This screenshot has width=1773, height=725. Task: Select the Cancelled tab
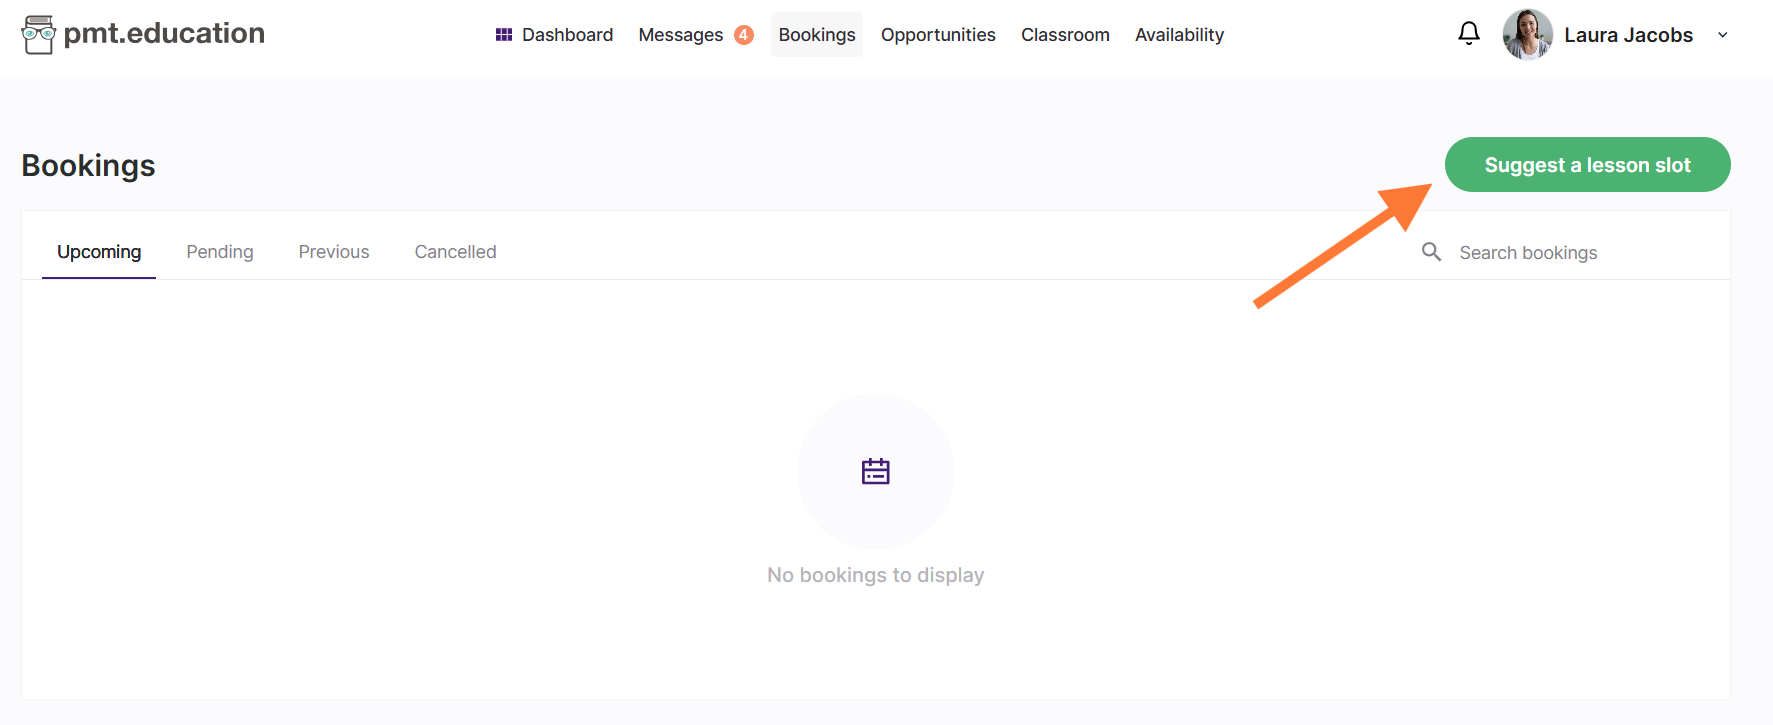tap(455, 252)
